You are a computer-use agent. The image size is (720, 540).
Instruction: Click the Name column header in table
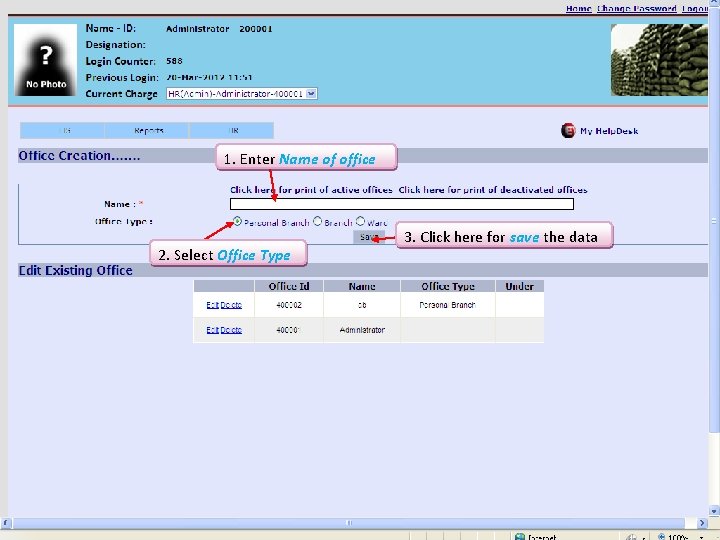362,287
